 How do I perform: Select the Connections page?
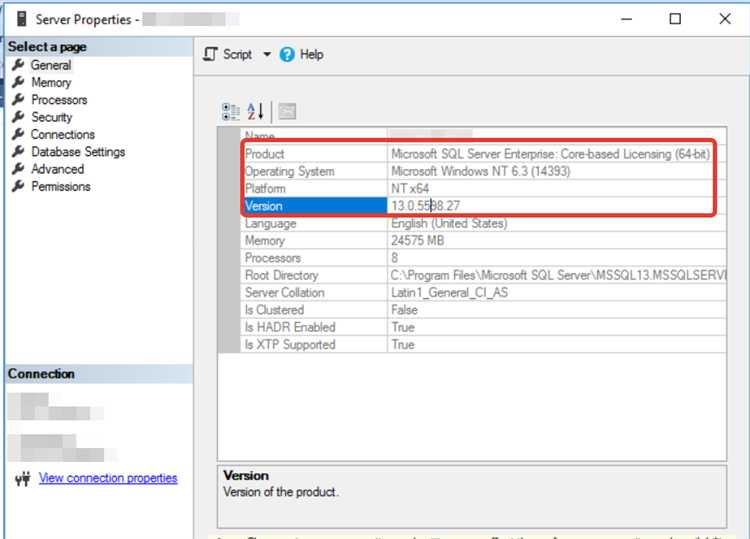click(62, 134)
